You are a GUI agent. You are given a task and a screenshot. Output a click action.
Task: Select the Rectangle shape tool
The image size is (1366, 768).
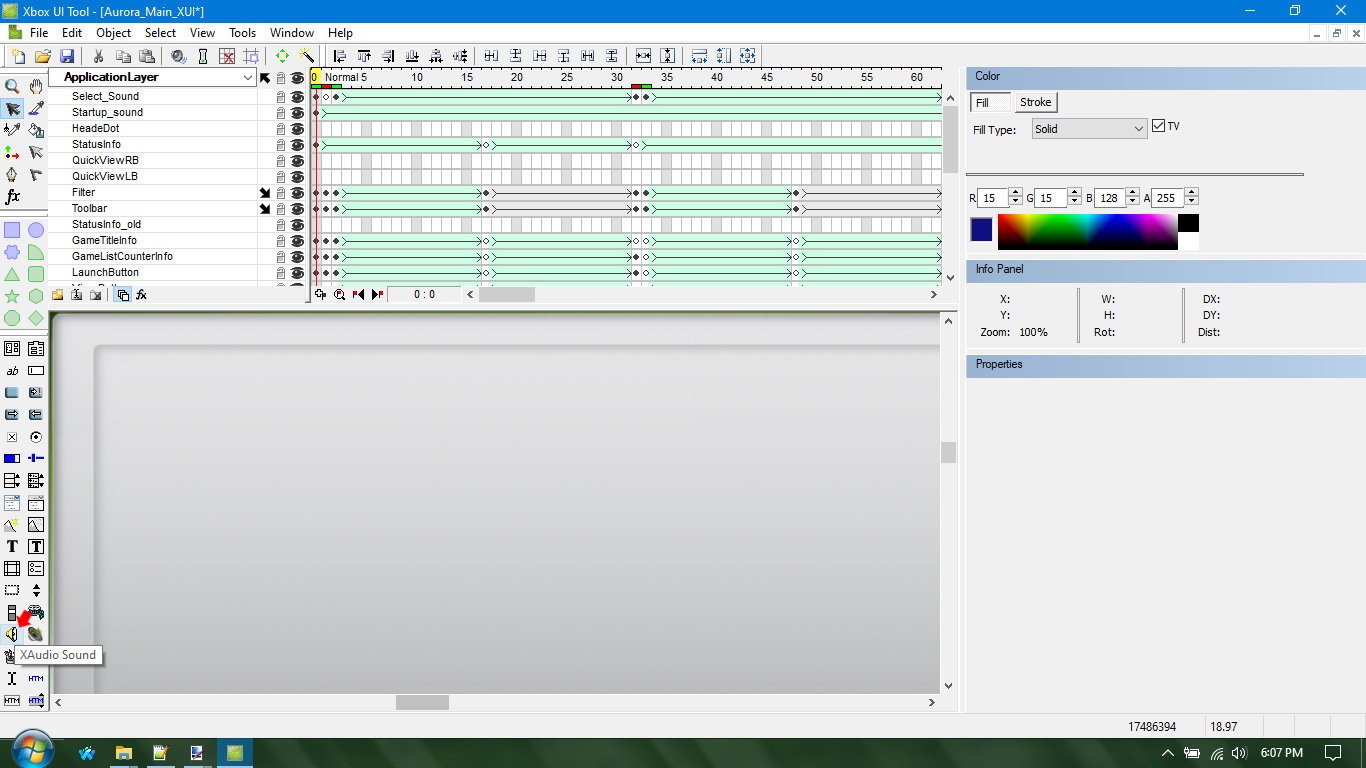point(12,230)
